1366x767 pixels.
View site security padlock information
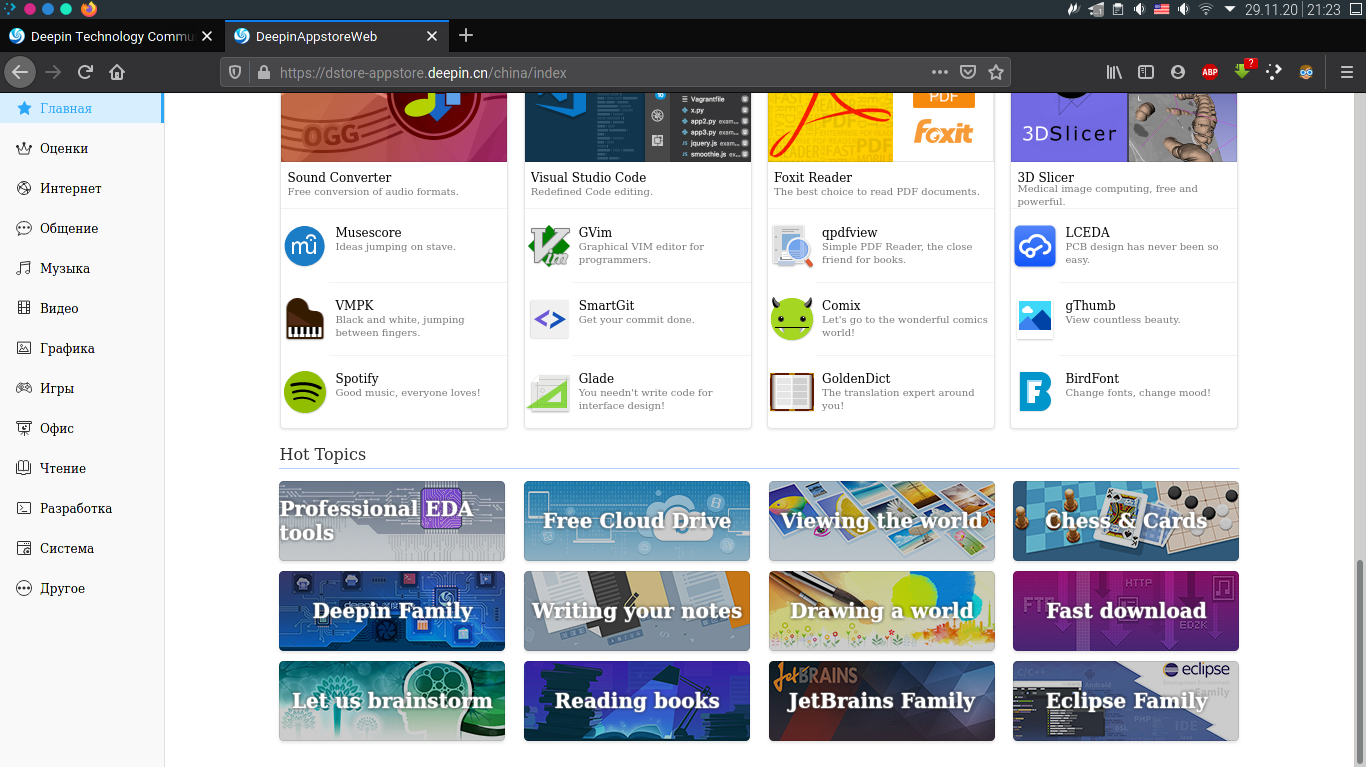pyautogui.click(x=264, y=72)
